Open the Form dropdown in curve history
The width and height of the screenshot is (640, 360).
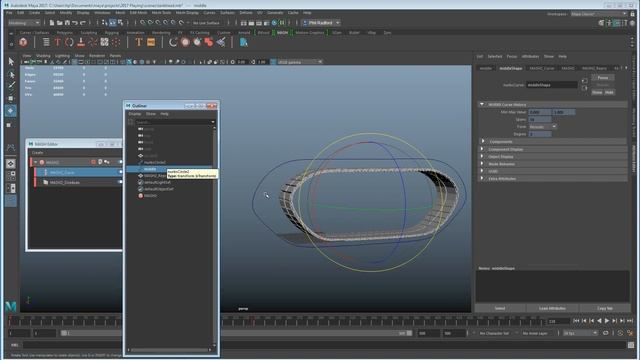(542, 127)
